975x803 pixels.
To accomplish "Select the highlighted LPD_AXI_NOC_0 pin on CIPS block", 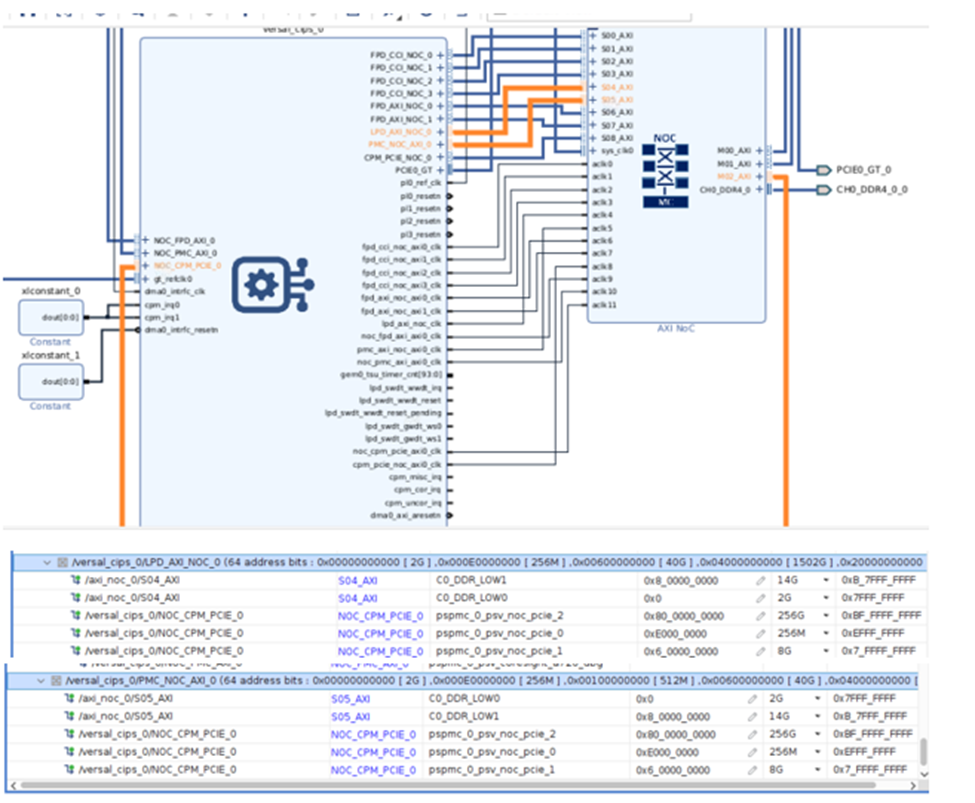I will [401, 132].
